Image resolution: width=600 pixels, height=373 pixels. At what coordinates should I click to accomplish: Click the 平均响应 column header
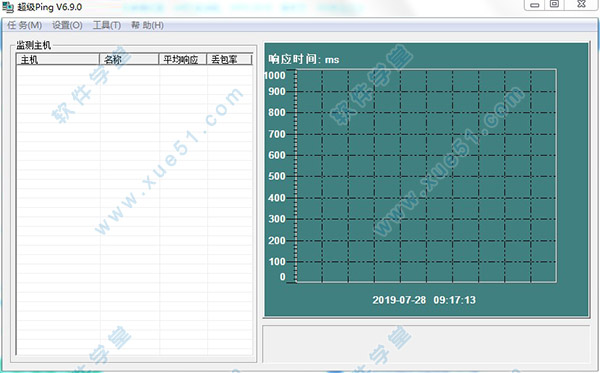(183, 60)
